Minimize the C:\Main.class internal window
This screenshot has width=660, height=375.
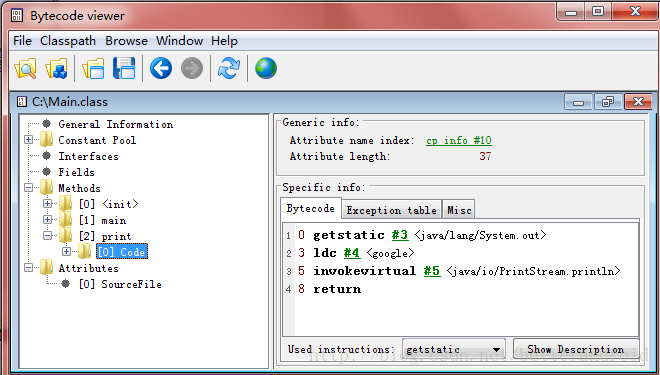(578, 102)
